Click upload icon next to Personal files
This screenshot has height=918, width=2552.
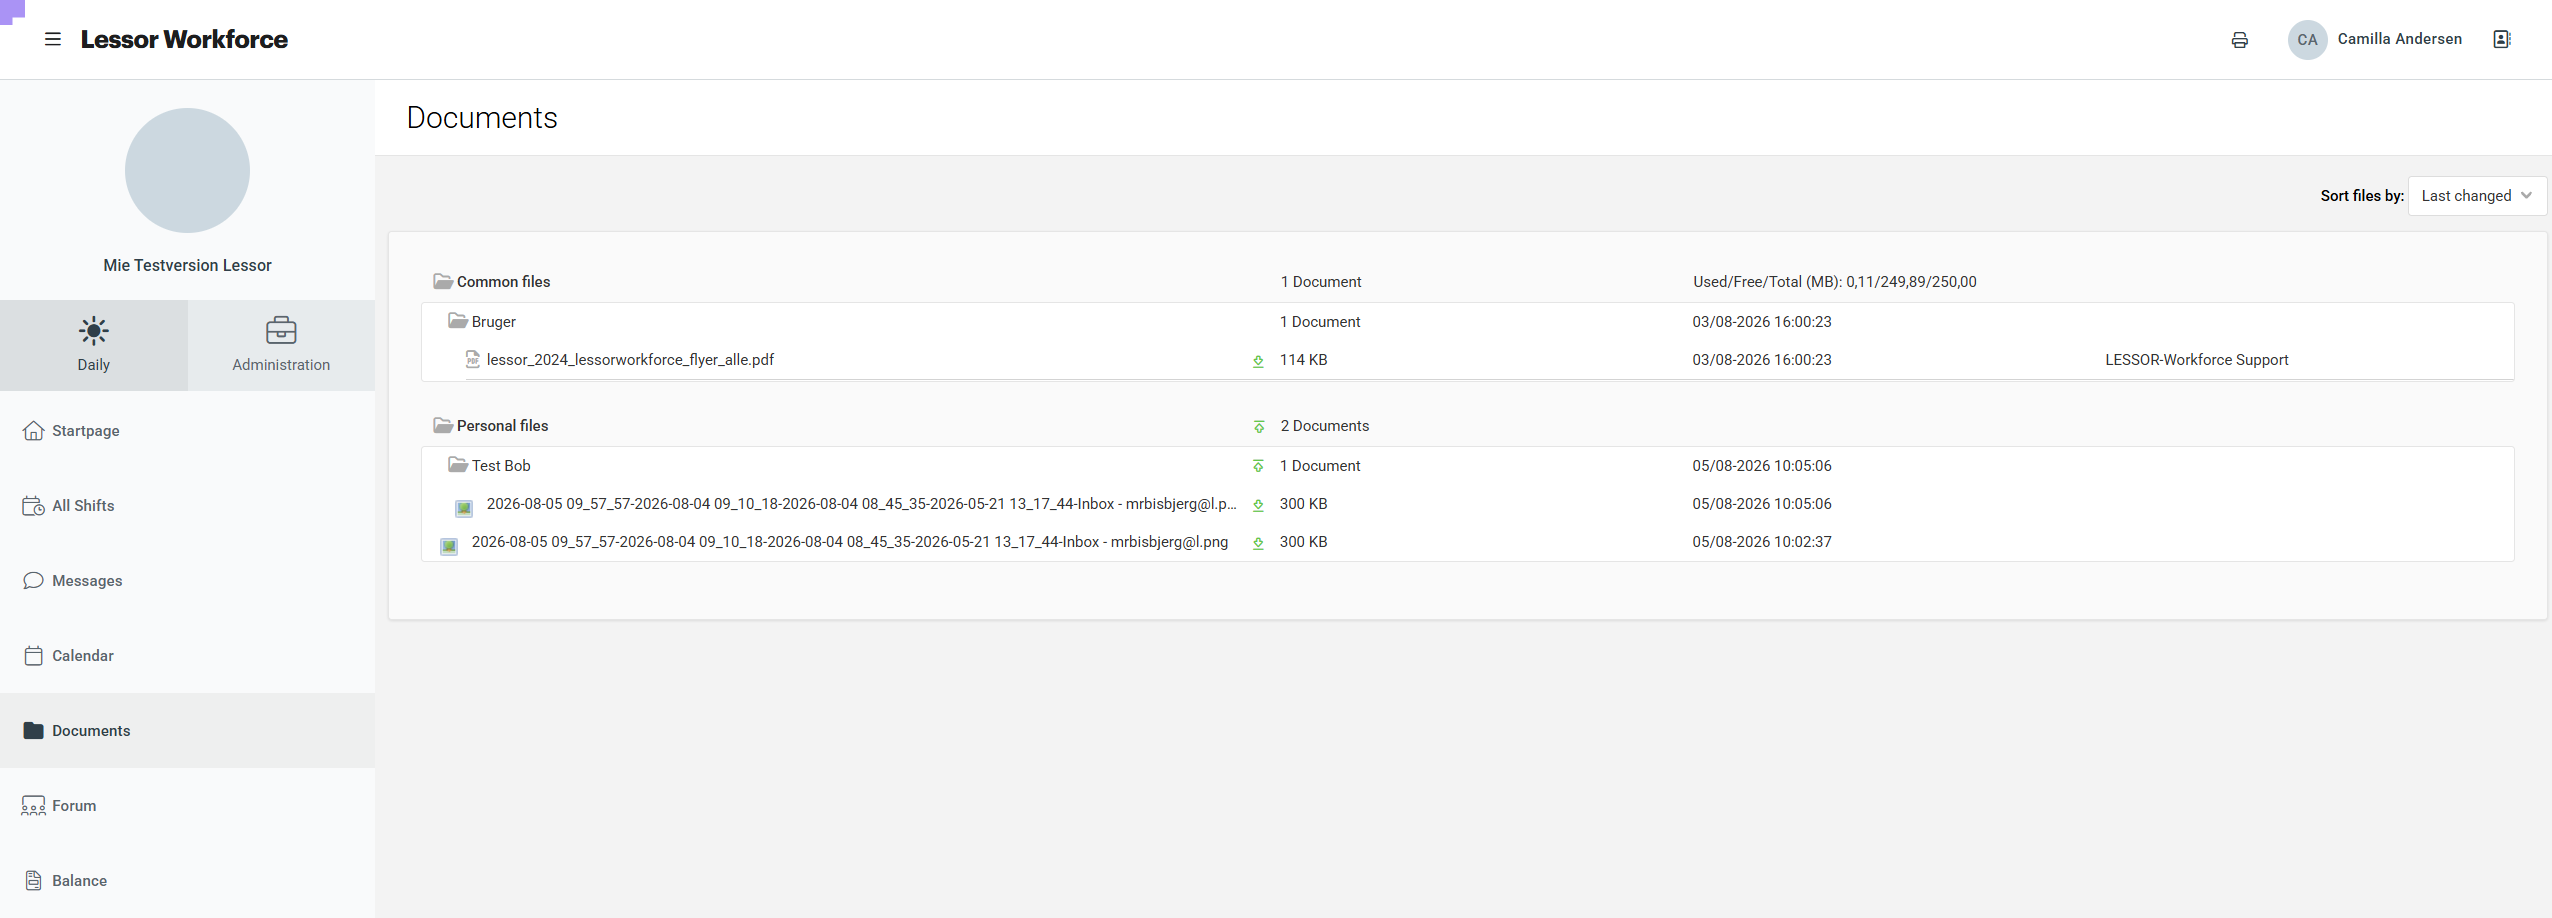click(x=1259, y=427)
